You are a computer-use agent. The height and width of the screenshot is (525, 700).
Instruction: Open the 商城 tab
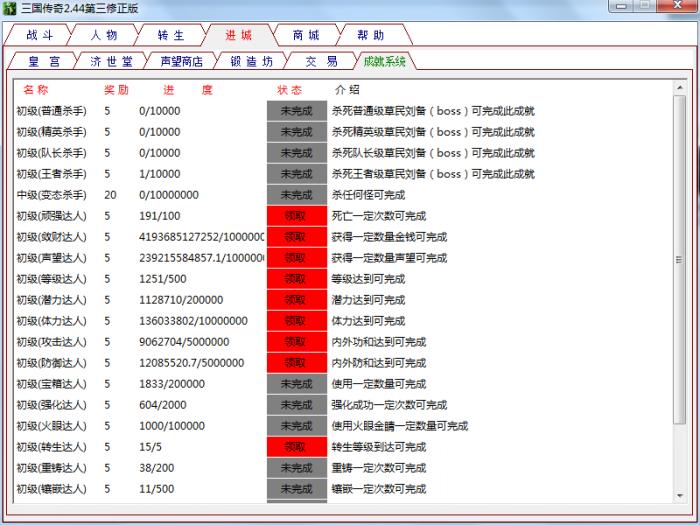306,35
